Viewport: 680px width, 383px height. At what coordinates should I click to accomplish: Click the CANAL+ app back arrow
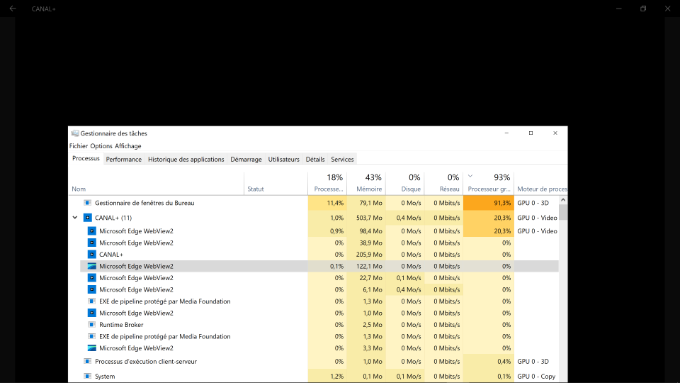pyautogui.click(x=13, y=8)
